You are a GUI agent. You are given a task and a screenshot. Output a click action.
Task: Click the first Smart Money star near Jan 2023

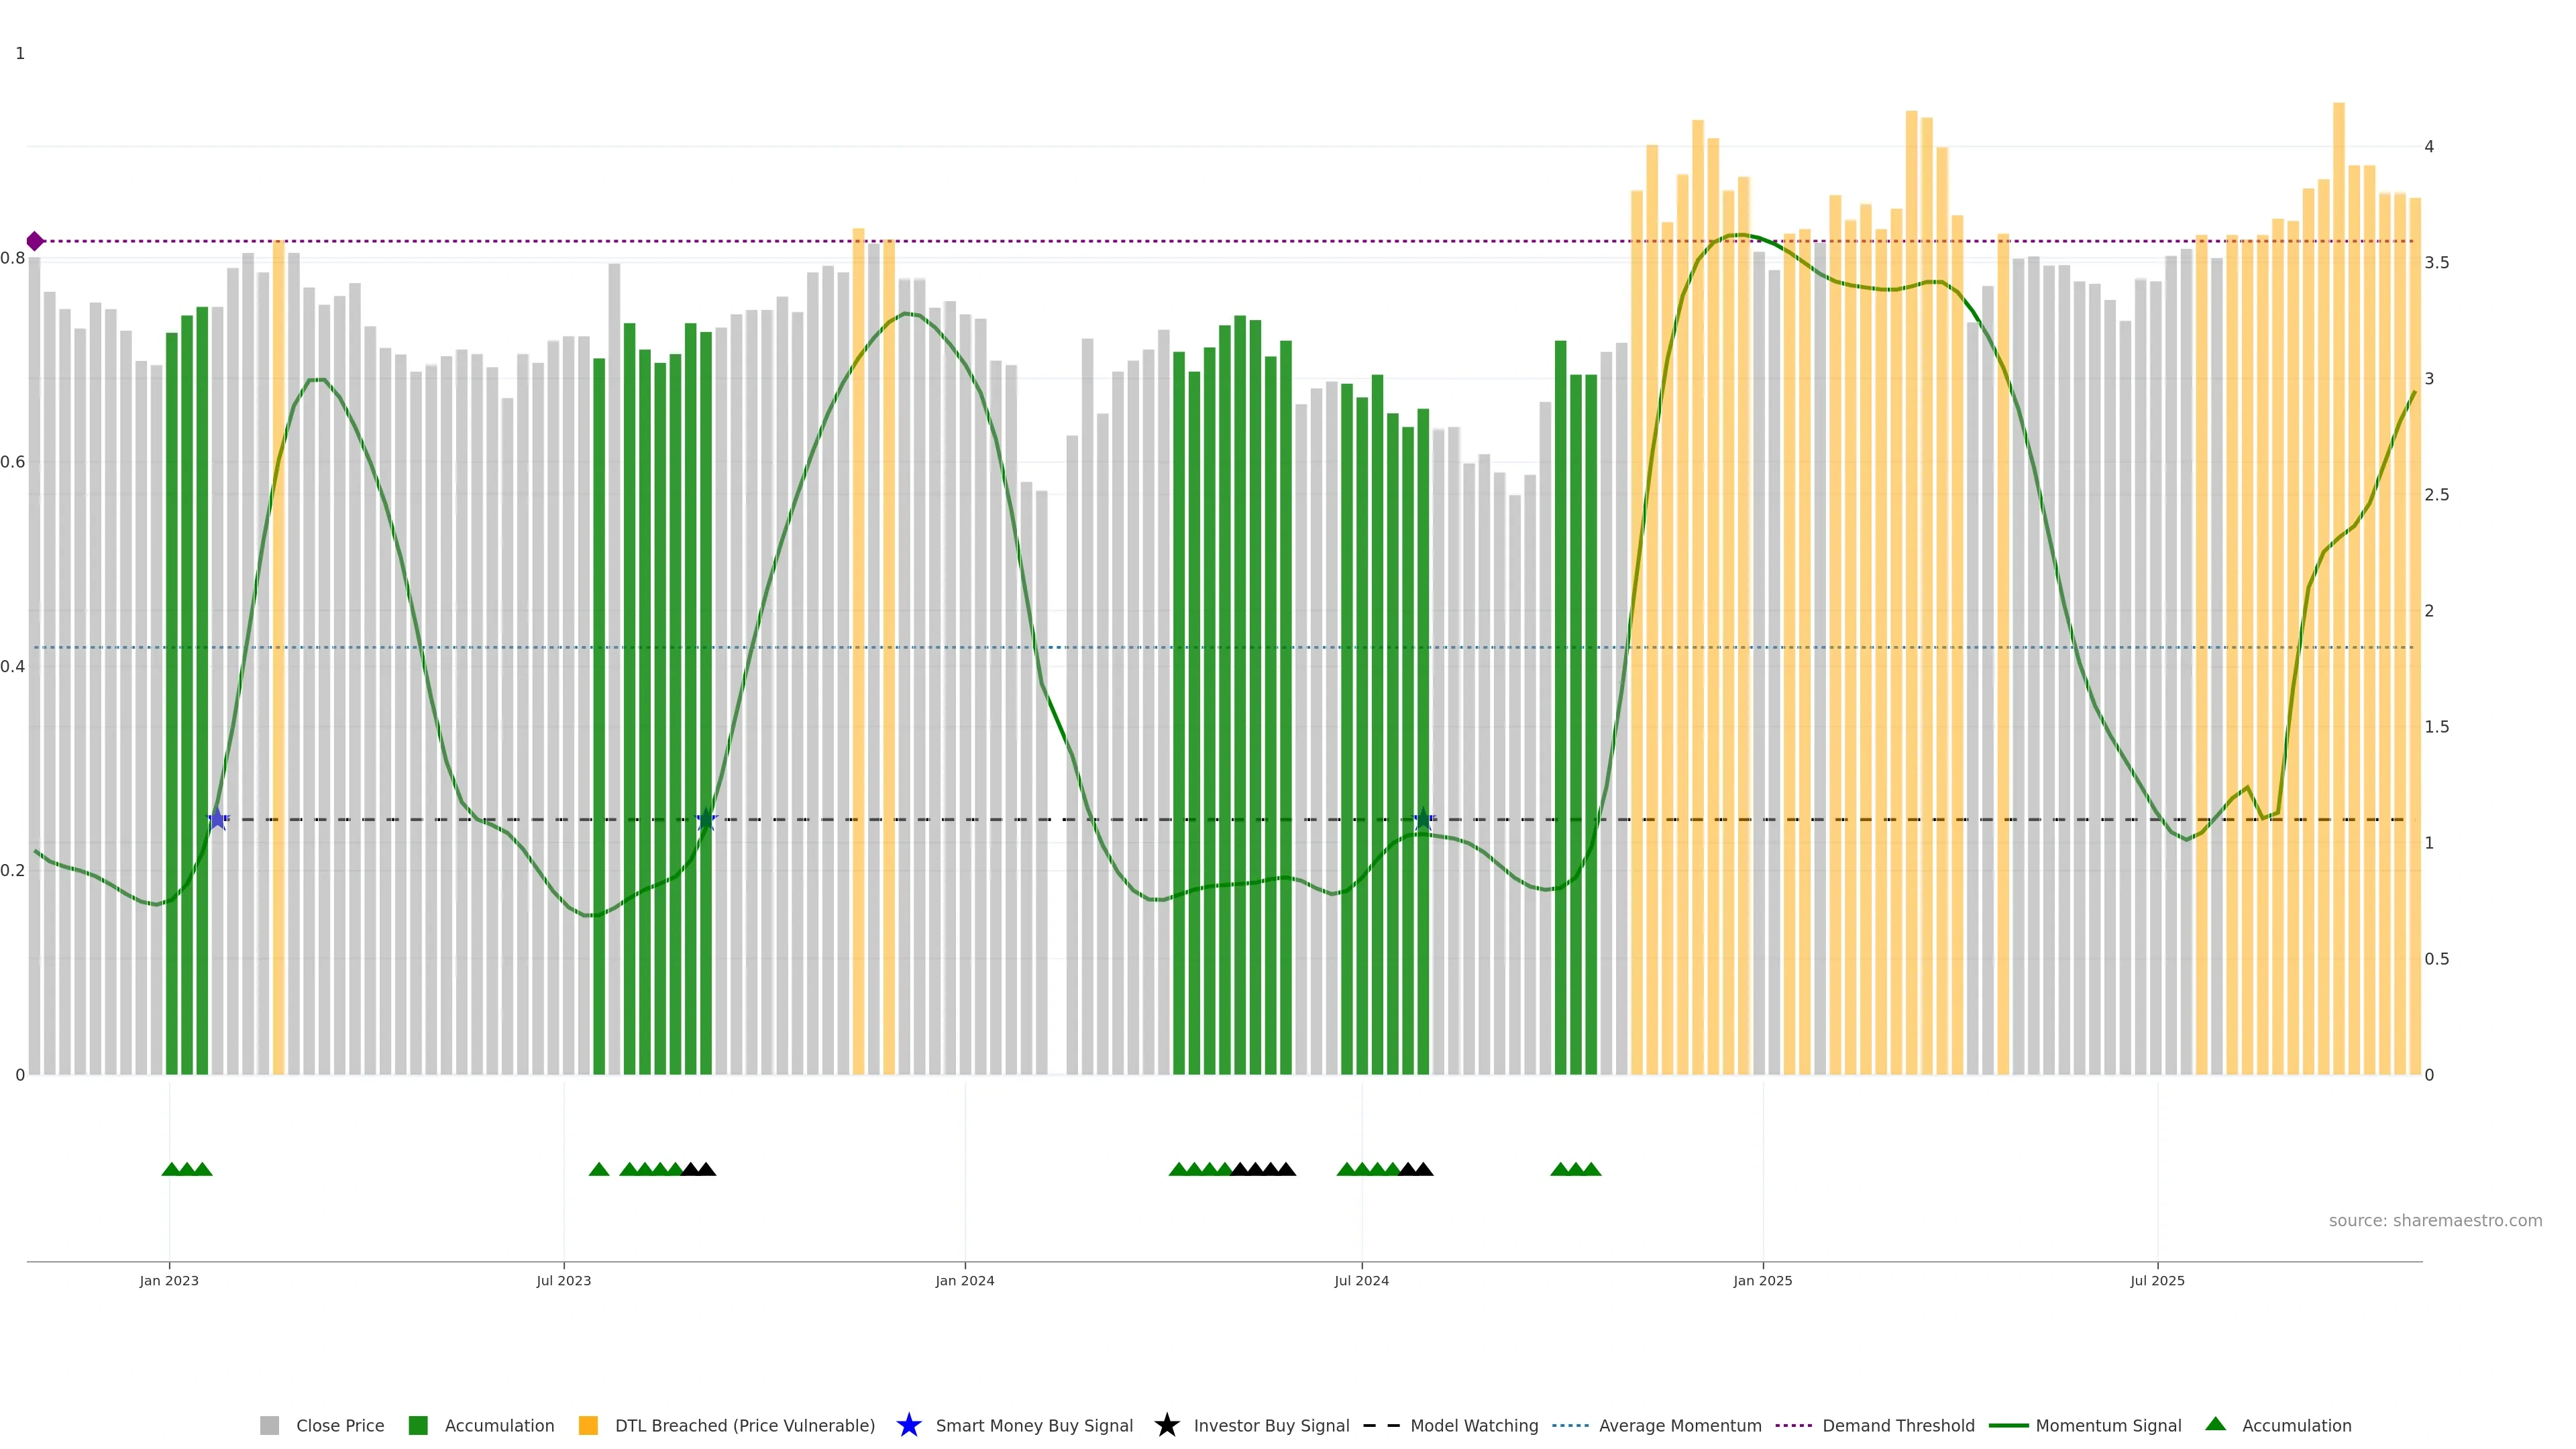click(x=217, y=819)
